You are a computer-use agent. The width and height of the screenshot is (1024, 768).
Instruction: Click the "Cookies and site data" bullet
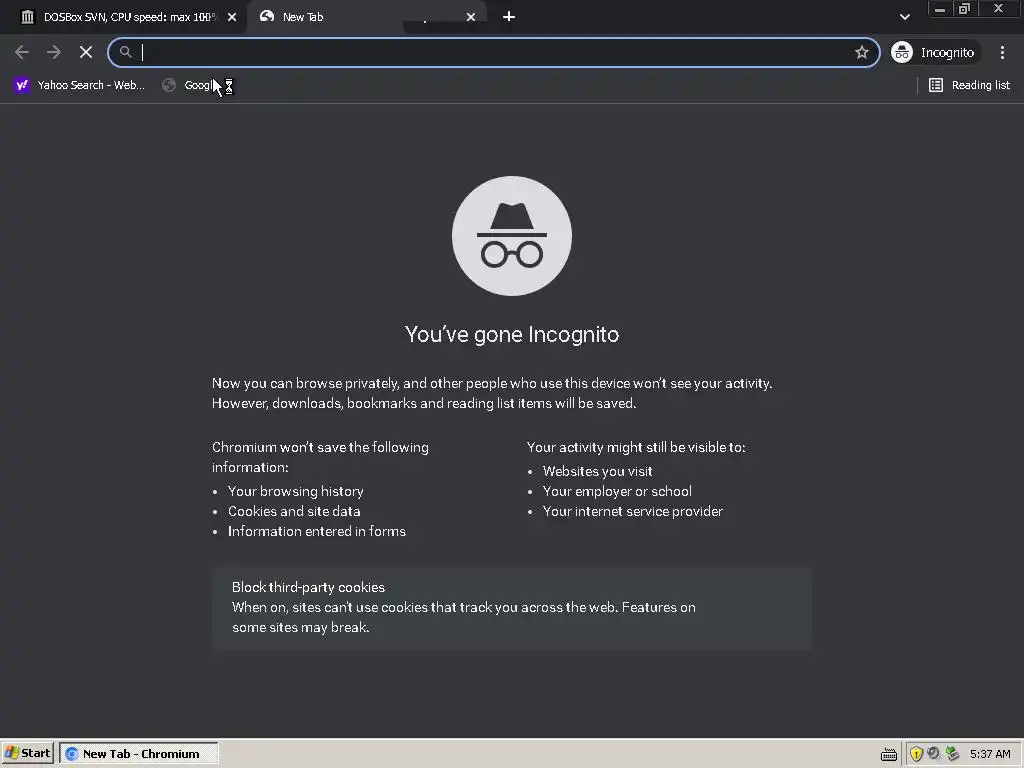(x=294, y=511)
